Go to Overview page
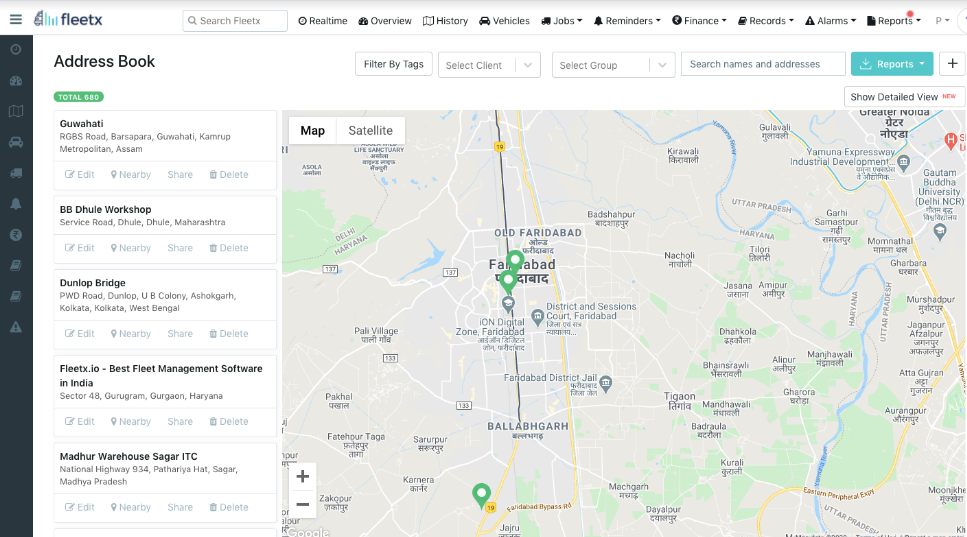The image size is (967, 537). pyautogui.click(x=385, y=20)
